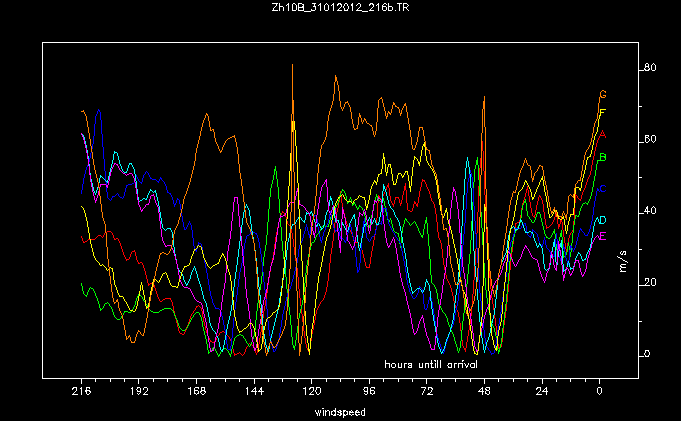Click the blue C series label

click(601, 188)
